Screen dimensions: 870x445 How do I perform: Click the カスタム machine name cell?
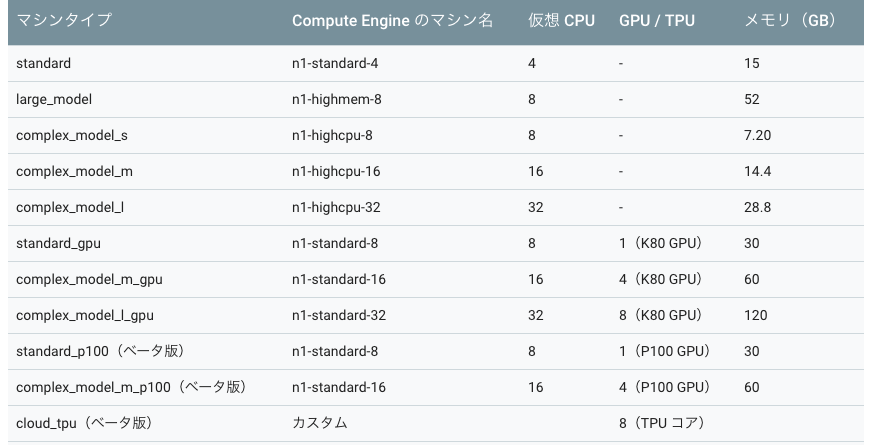pos(319,423)
